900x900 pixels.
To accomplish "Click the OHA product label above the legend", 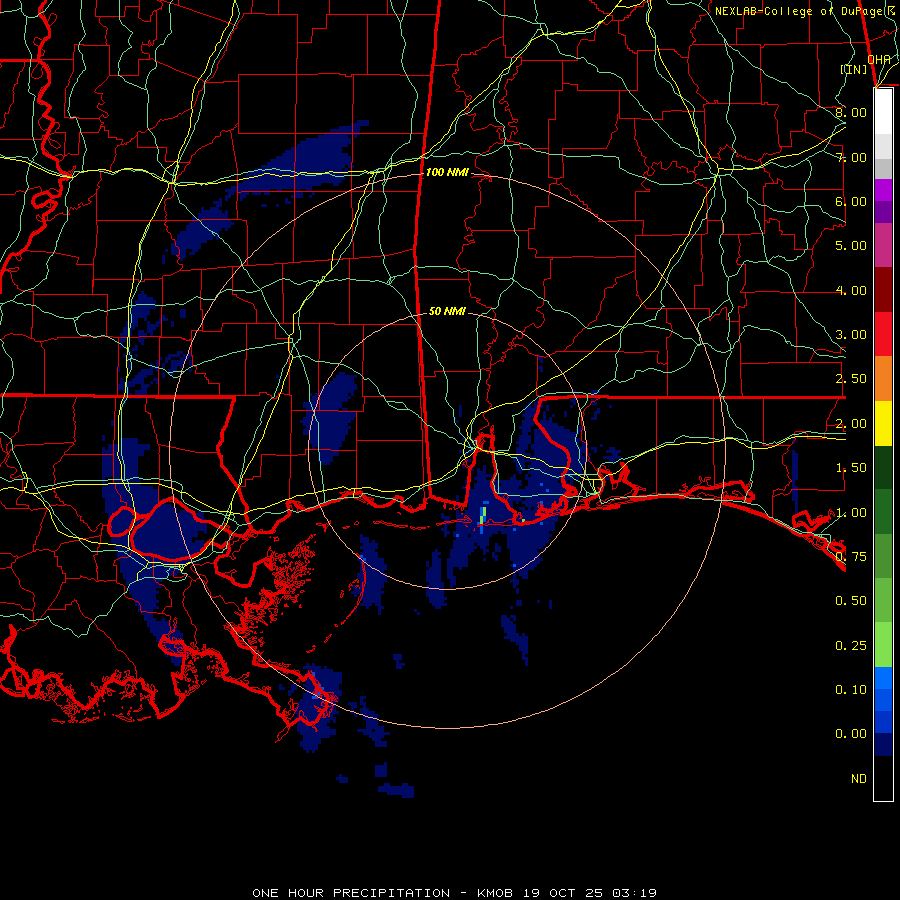I will [879, 59].
